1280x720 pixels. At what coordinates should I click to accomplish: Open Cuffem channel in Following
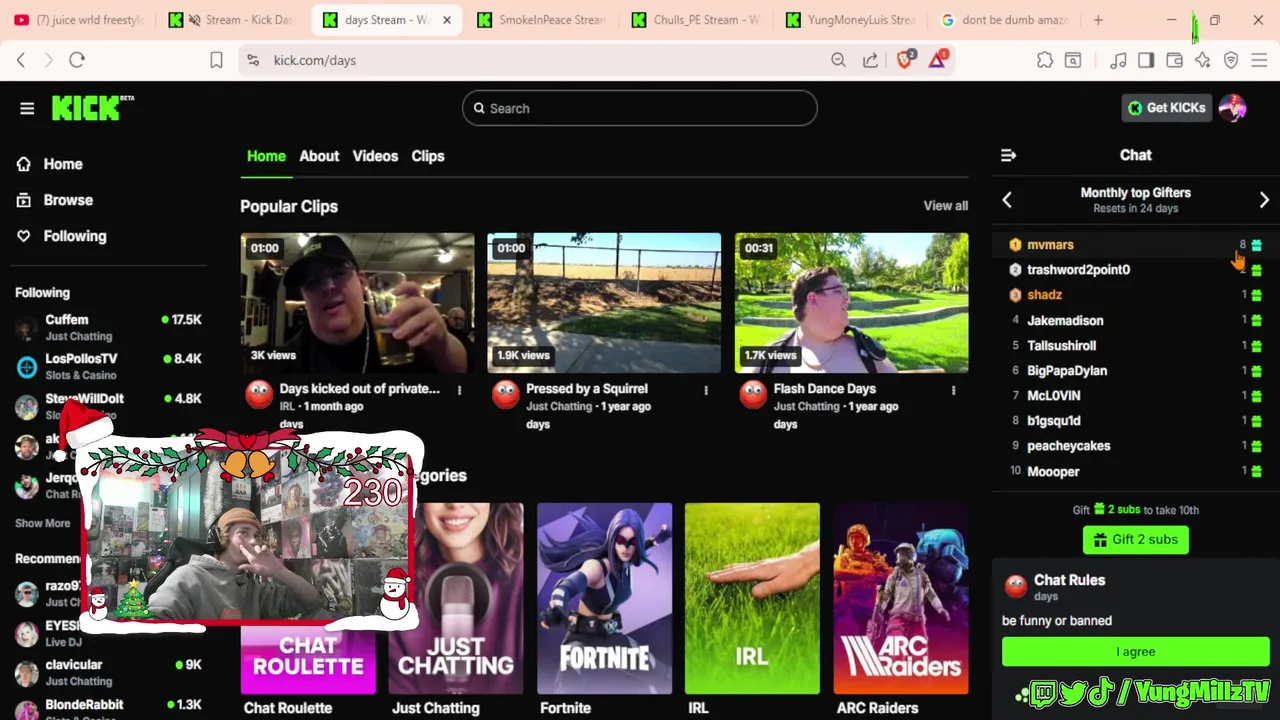pos(108,327)
